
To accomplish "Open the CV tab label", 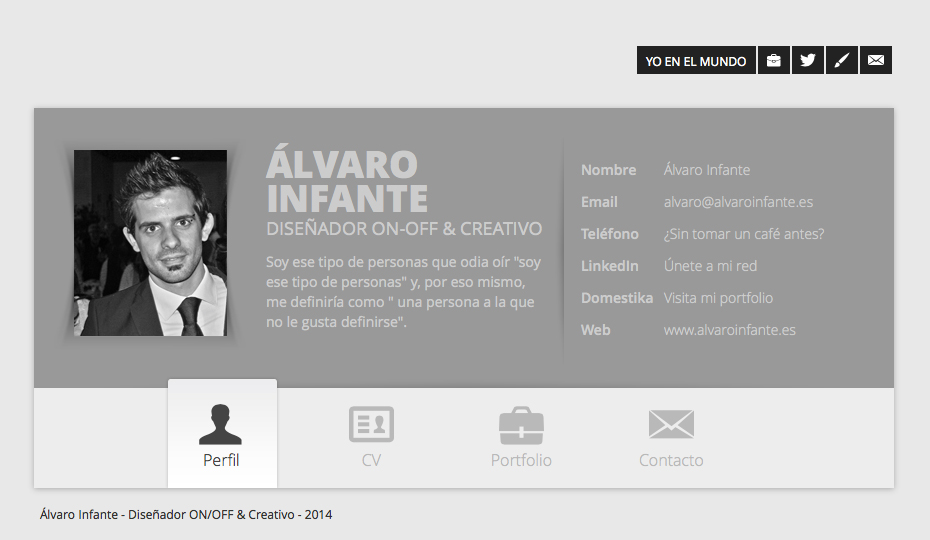I will [x=371, y=460].
